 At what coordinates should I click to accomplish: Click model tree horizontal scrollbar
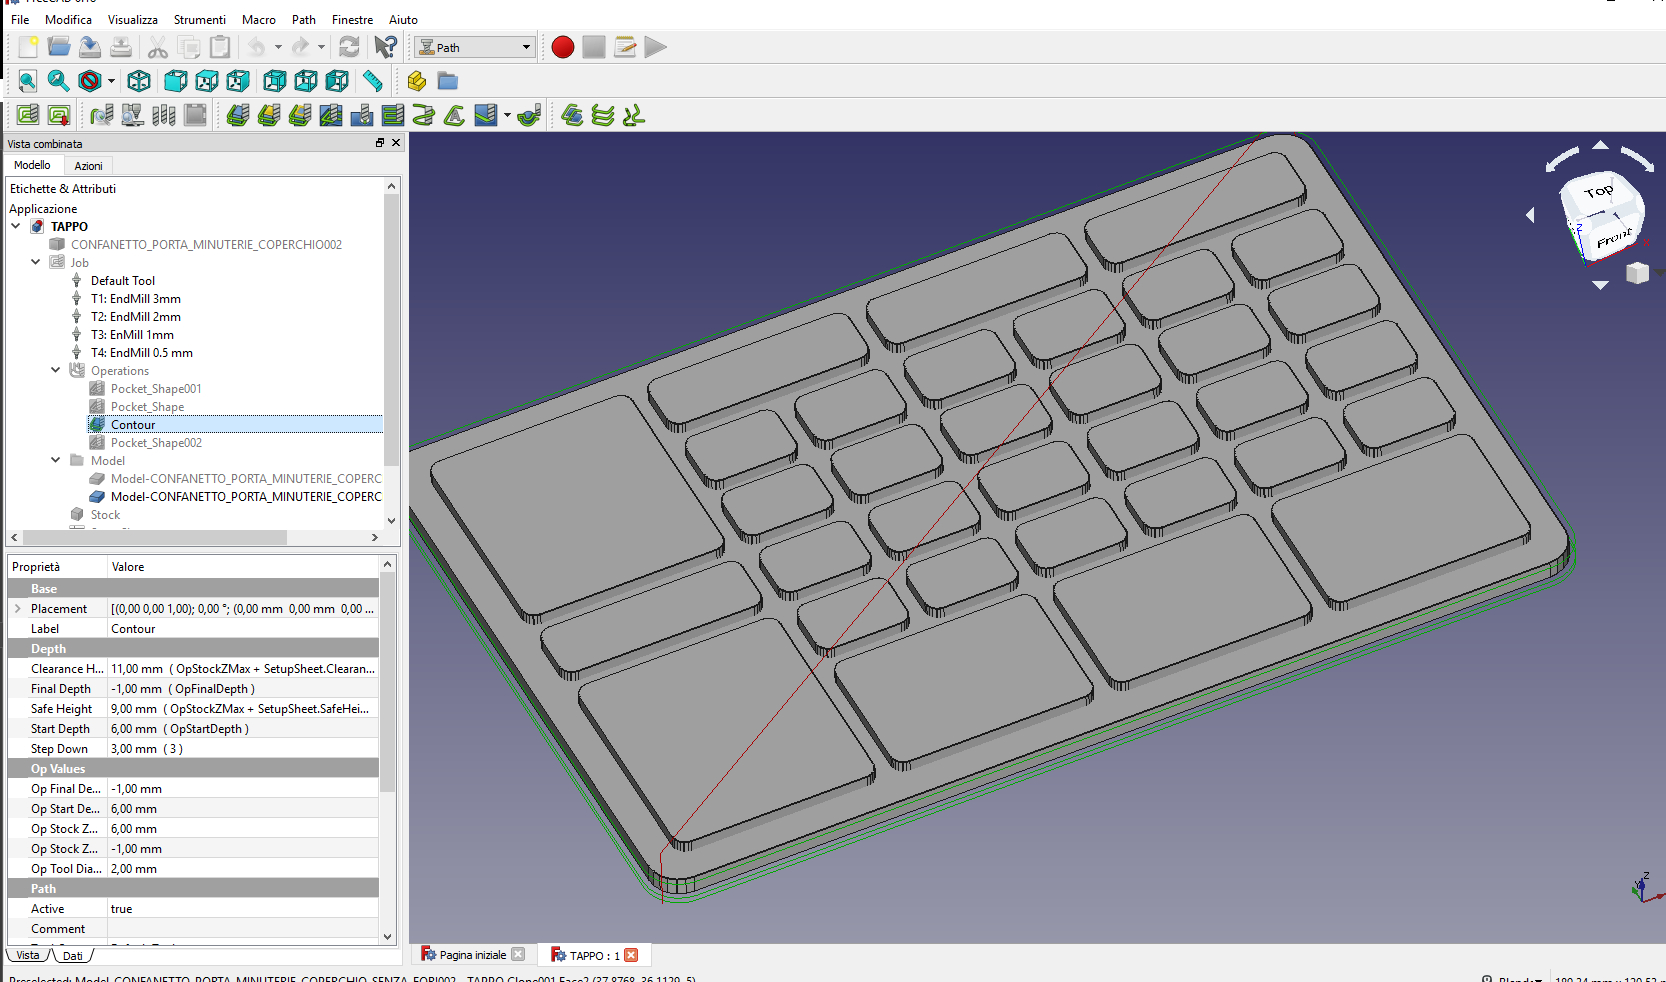155,538
